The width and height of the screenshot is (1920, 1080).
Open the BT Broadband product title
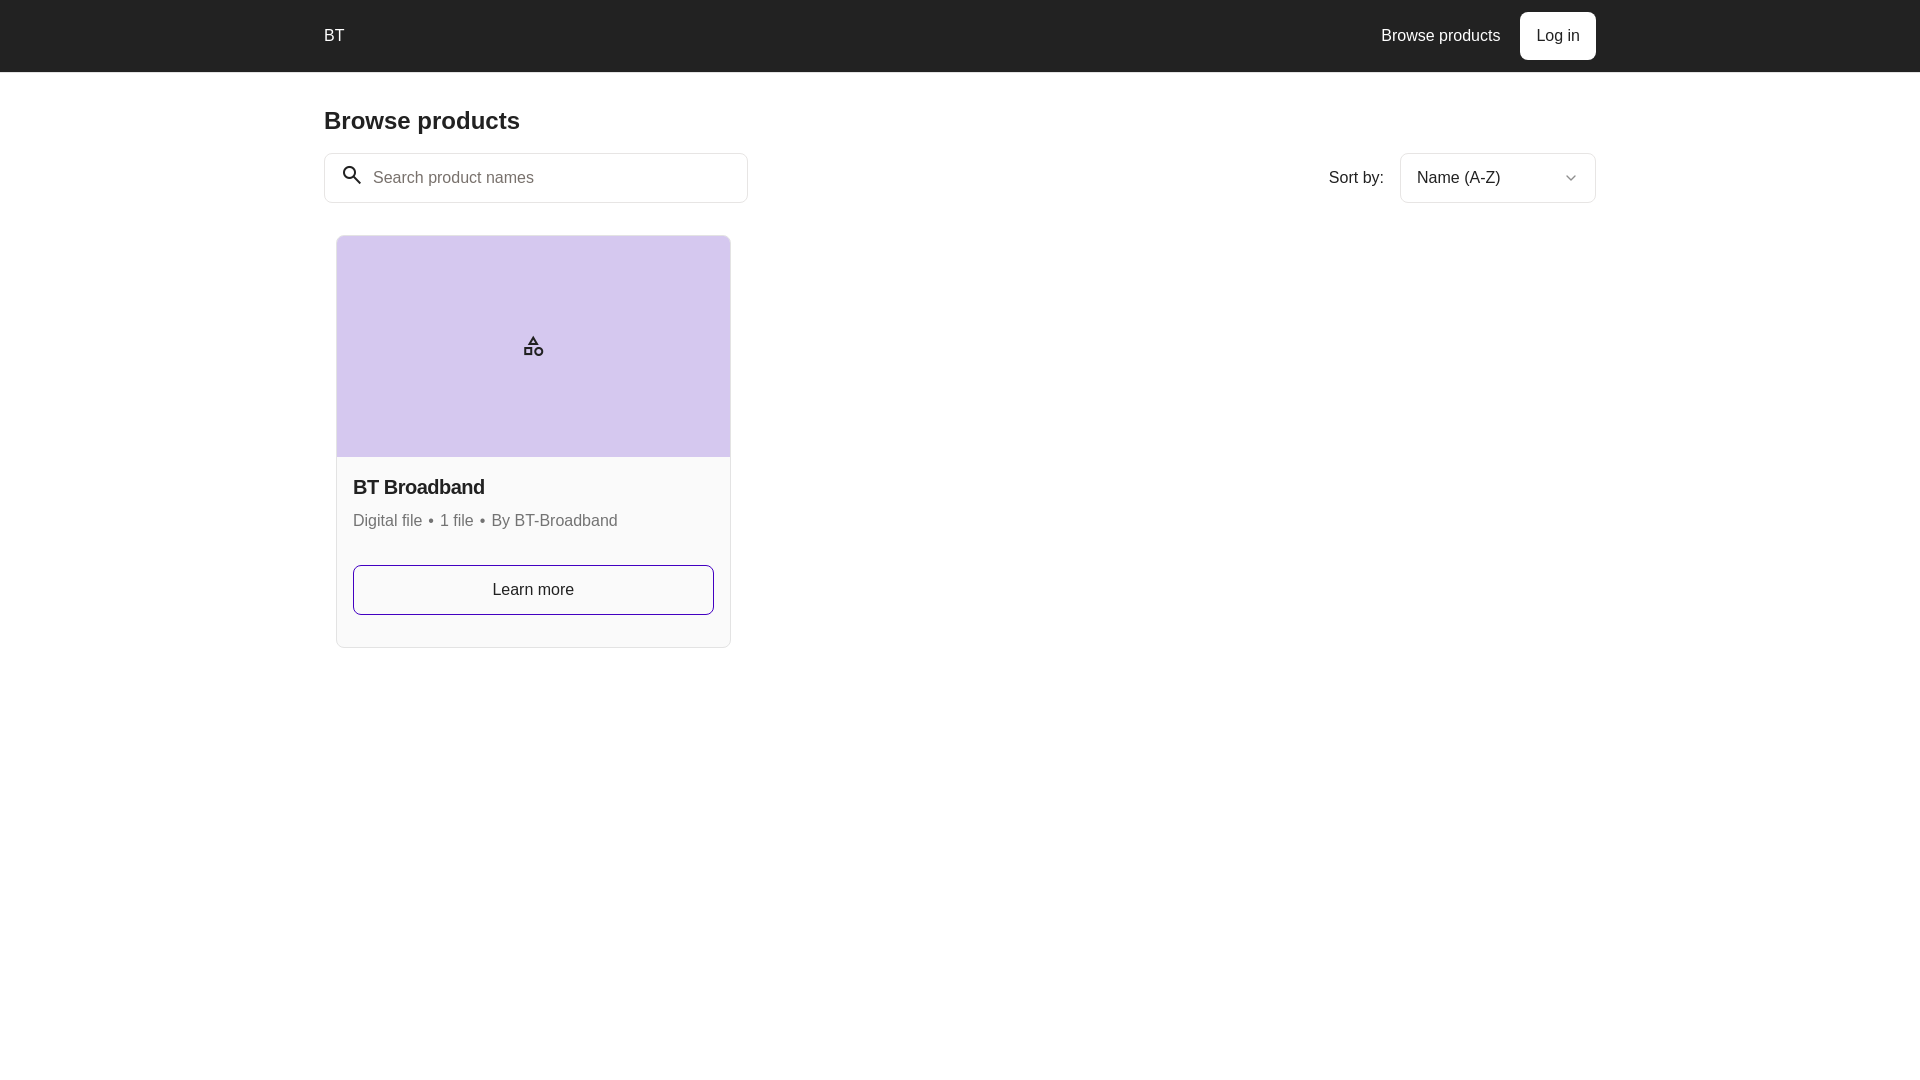[419, 487]
